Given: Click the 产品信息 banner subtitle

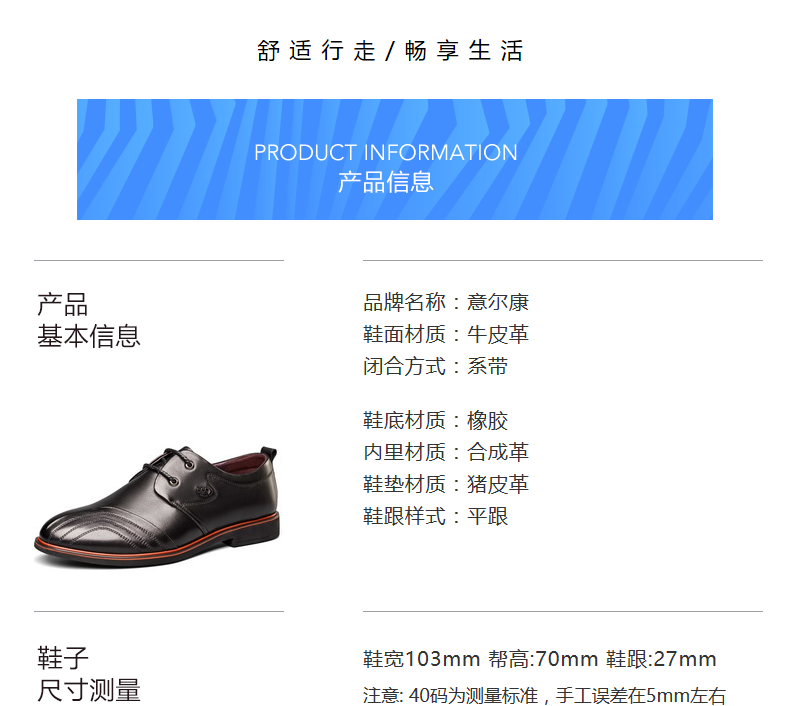Looking at the screenshot, I should [x=385, y=182].
